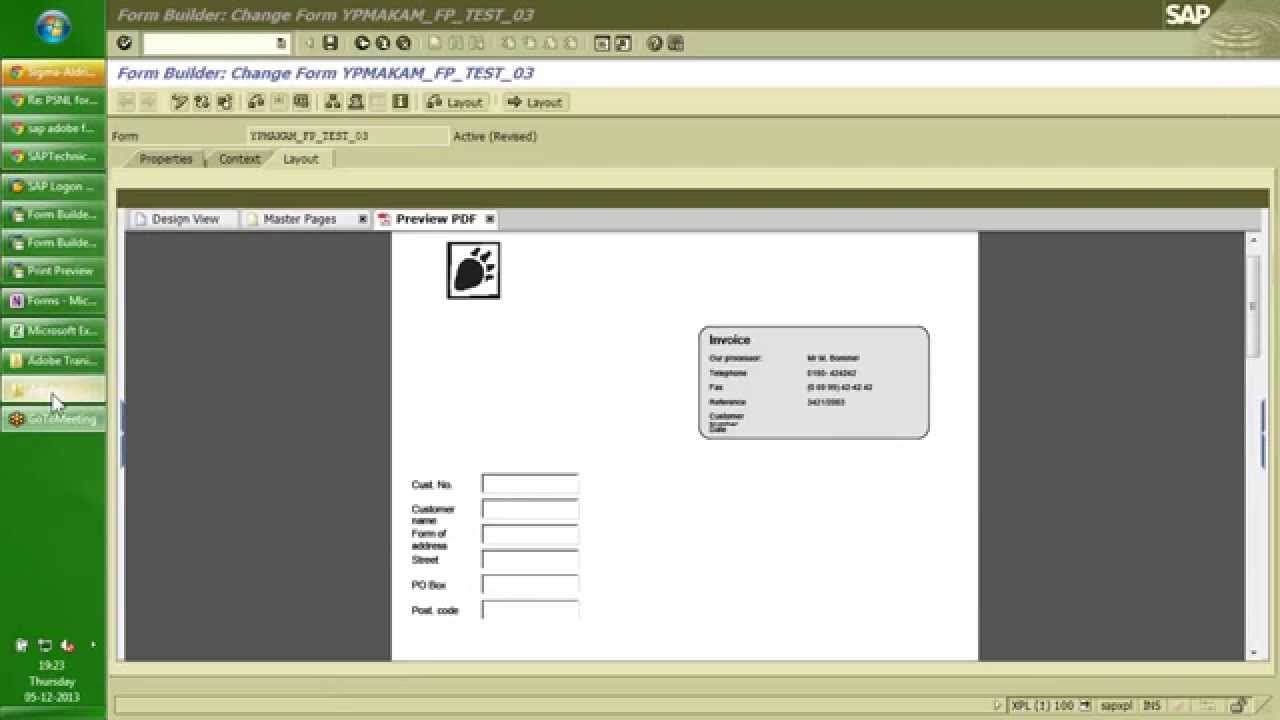1280x720 pixels.
Task: Select the Layout tab
Action: click(300, 159)
